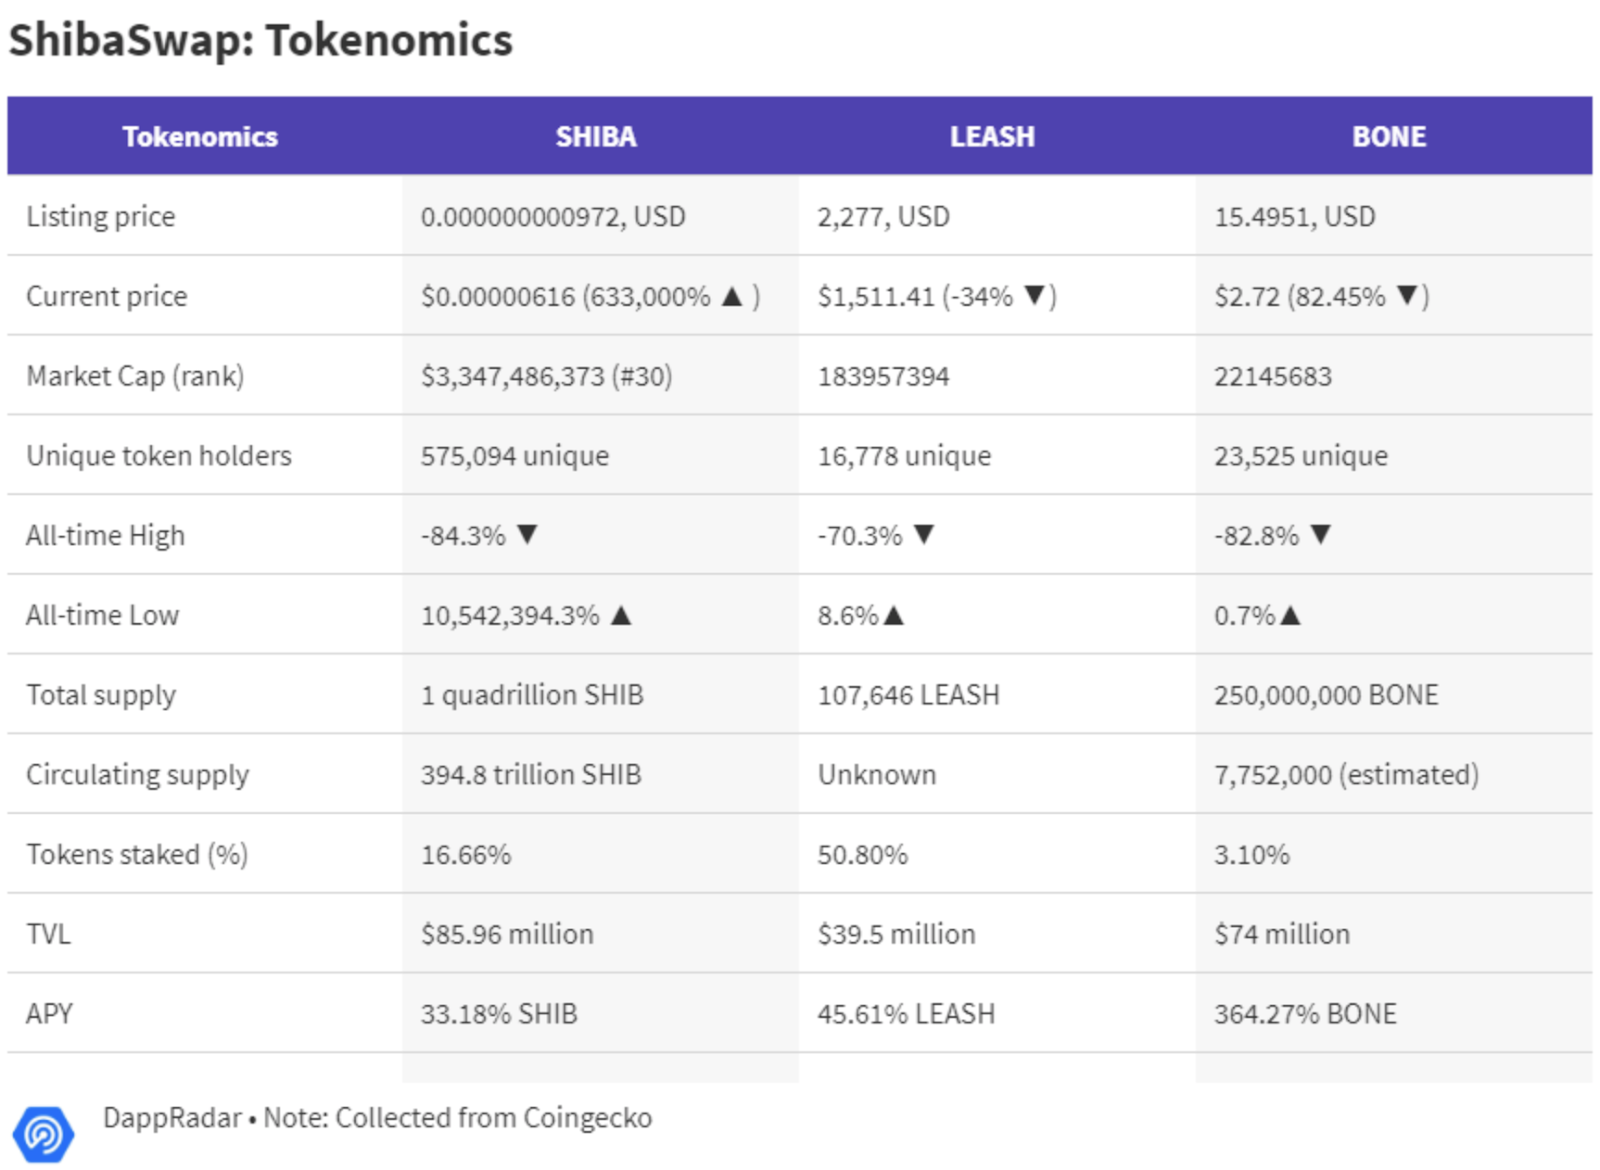Click LEASH all-time high down arrow
1600x1170 pixels.
click(924, 534)
